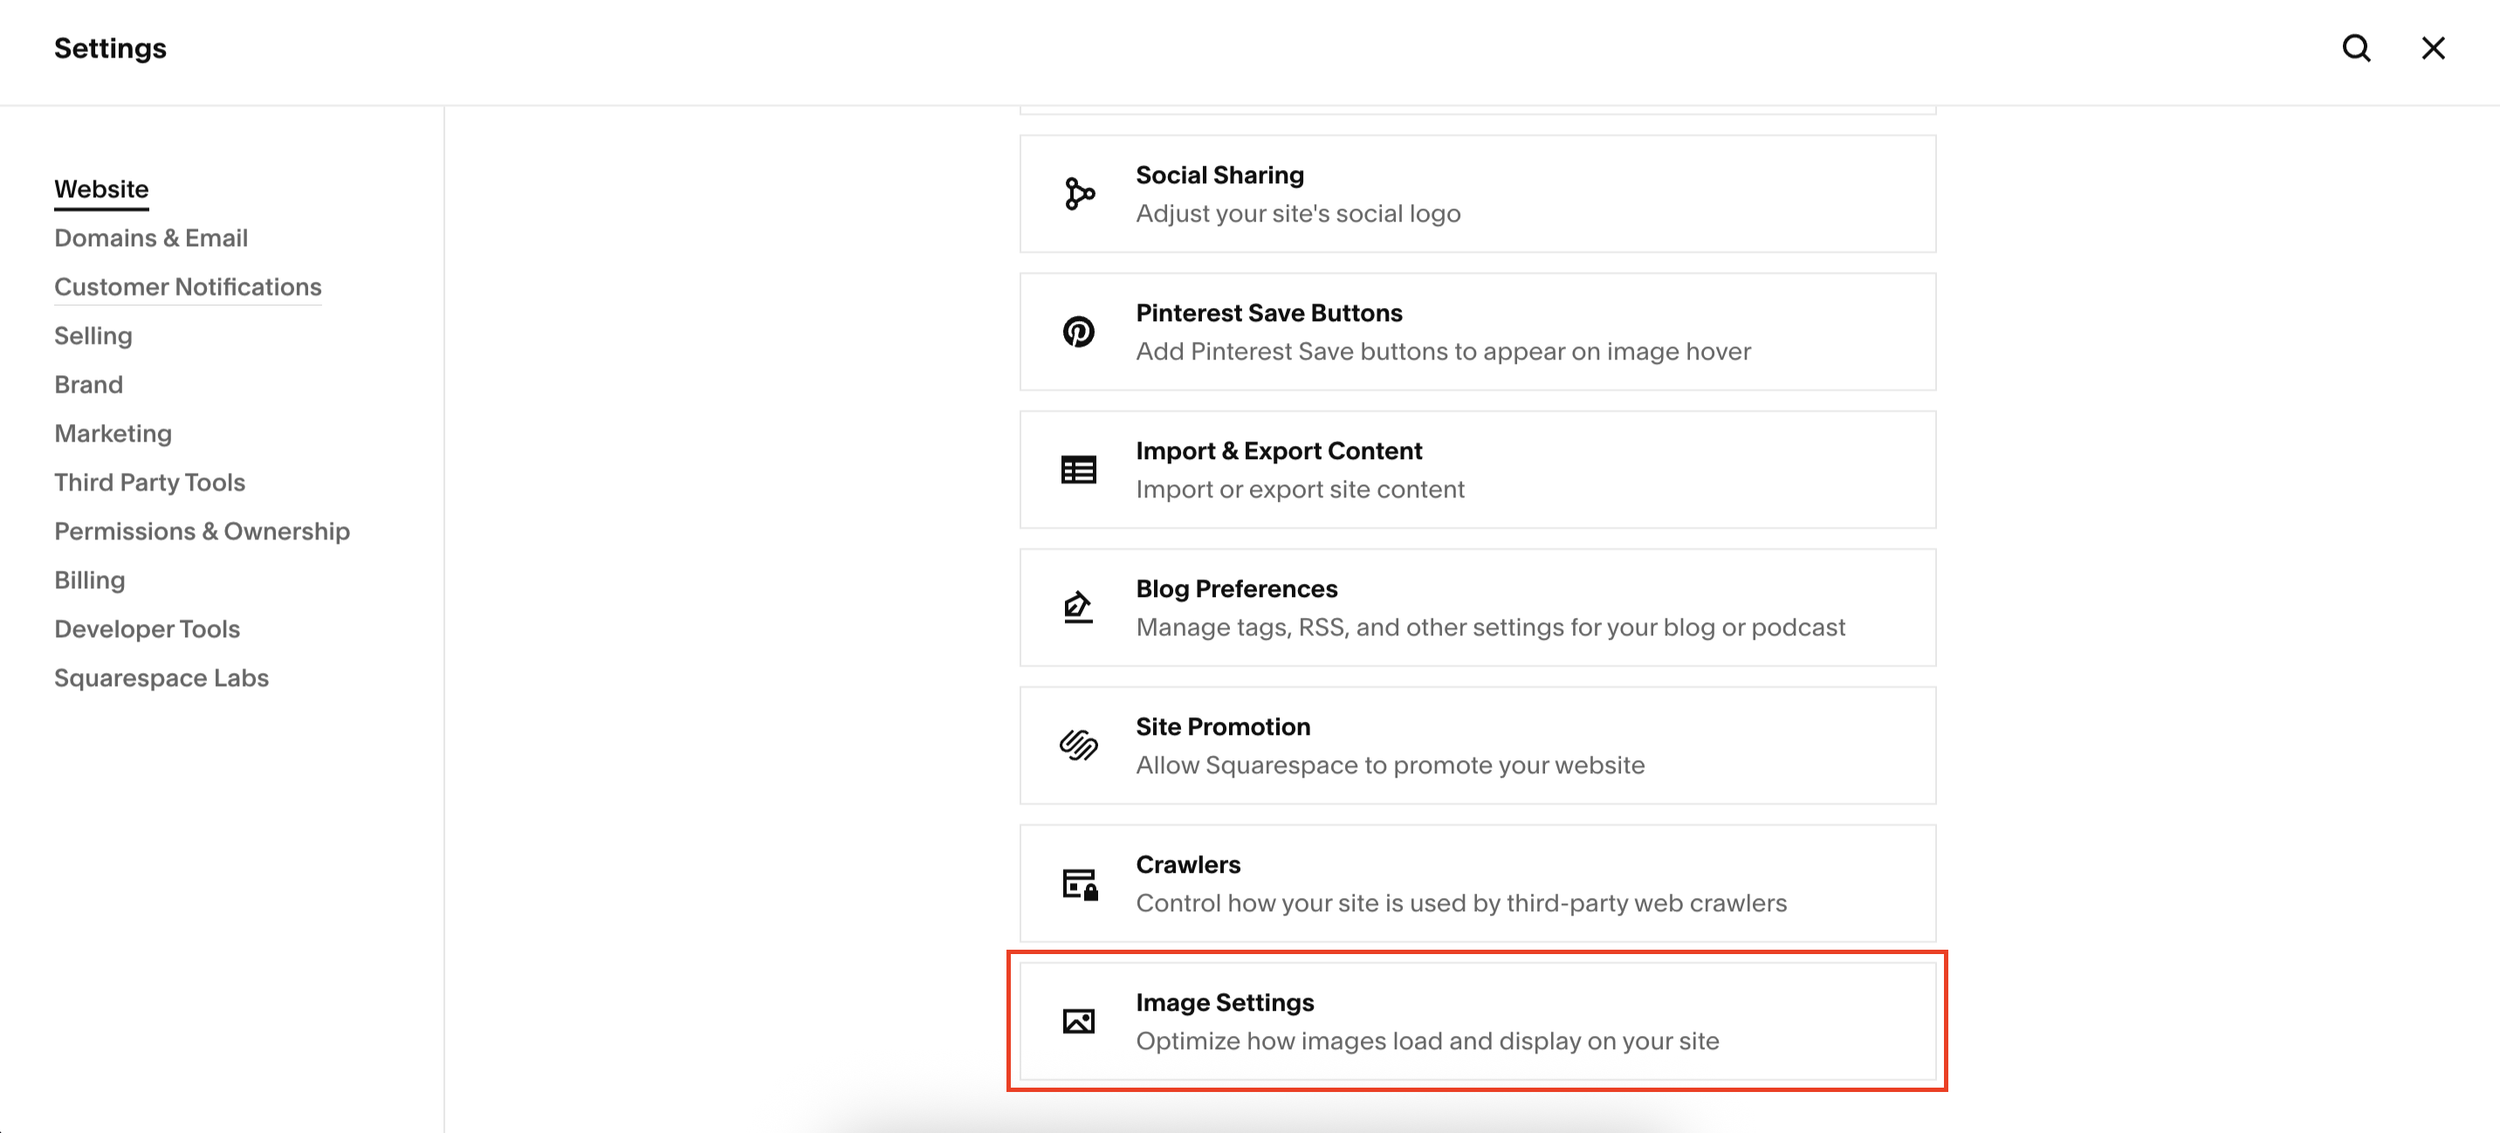
Task: Open Domains & Email settings
Action: click(151, 238)
